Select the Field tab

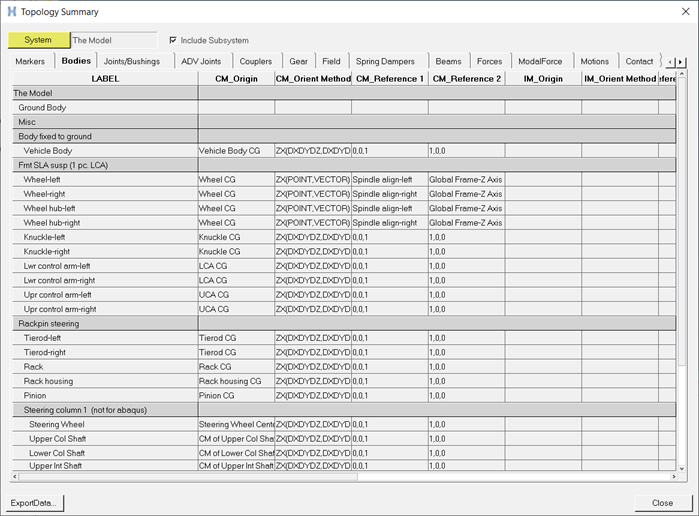331,62
